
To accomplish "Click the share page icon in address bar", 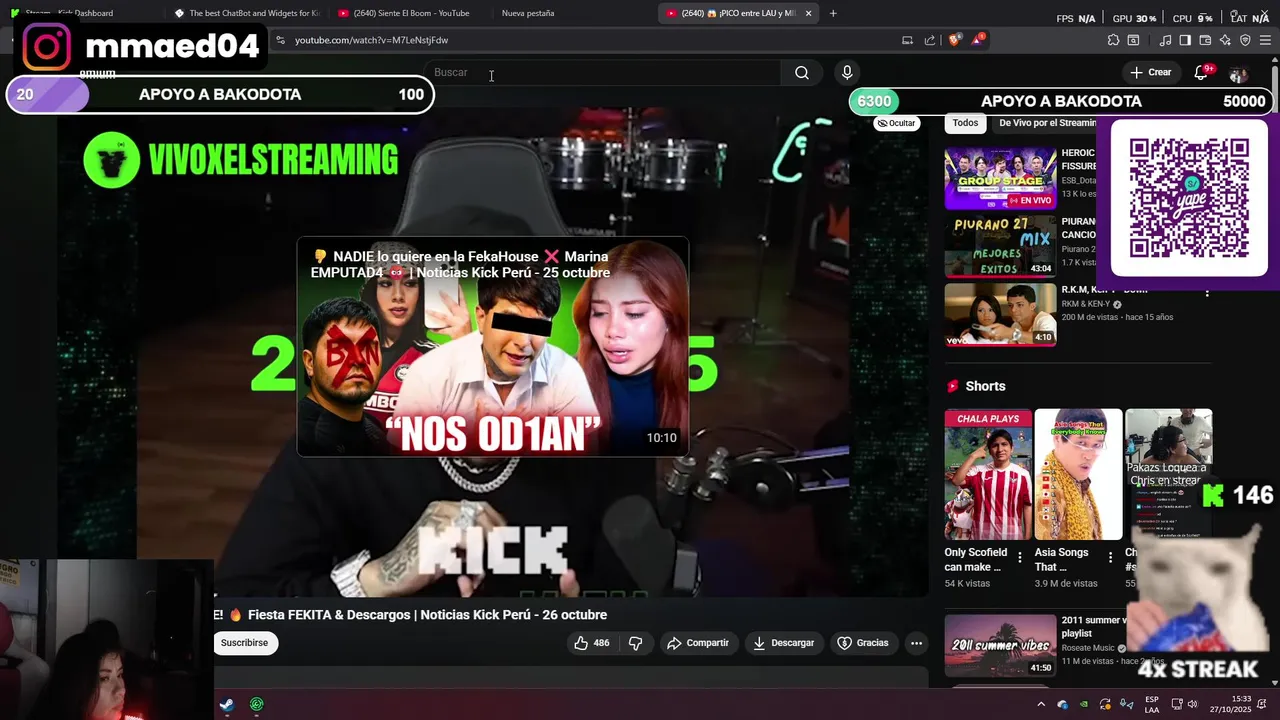I will pos(930,40).
